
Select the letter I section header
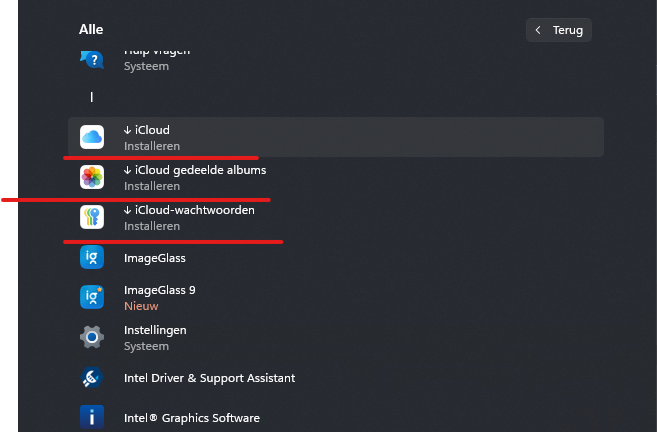pyautogui.click(x=91, y=97)
